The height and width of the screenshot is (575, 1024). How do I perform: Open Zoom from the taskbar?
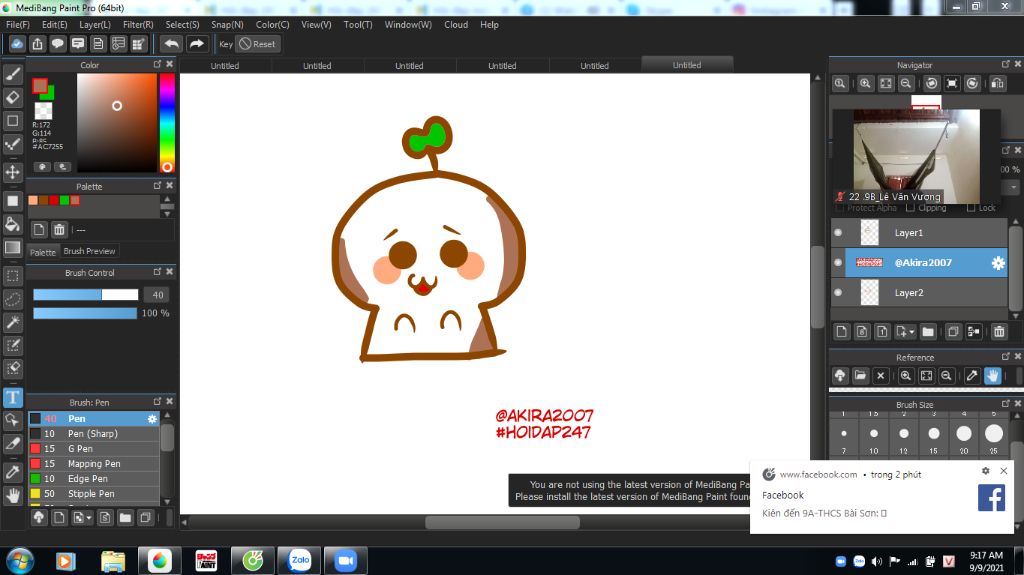pyautogui.click(x=345, y=561)
